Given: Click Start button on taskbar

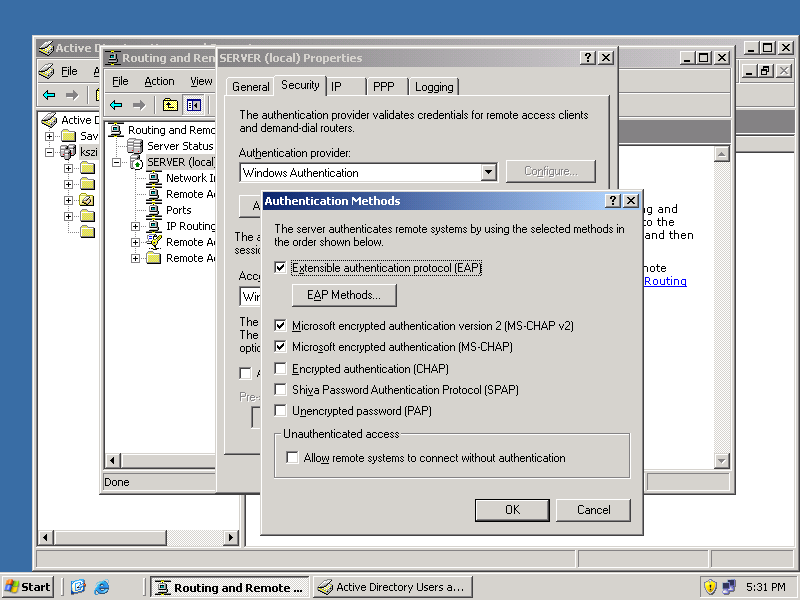Looking at the screenshot, I should click(x=28, y=587).
